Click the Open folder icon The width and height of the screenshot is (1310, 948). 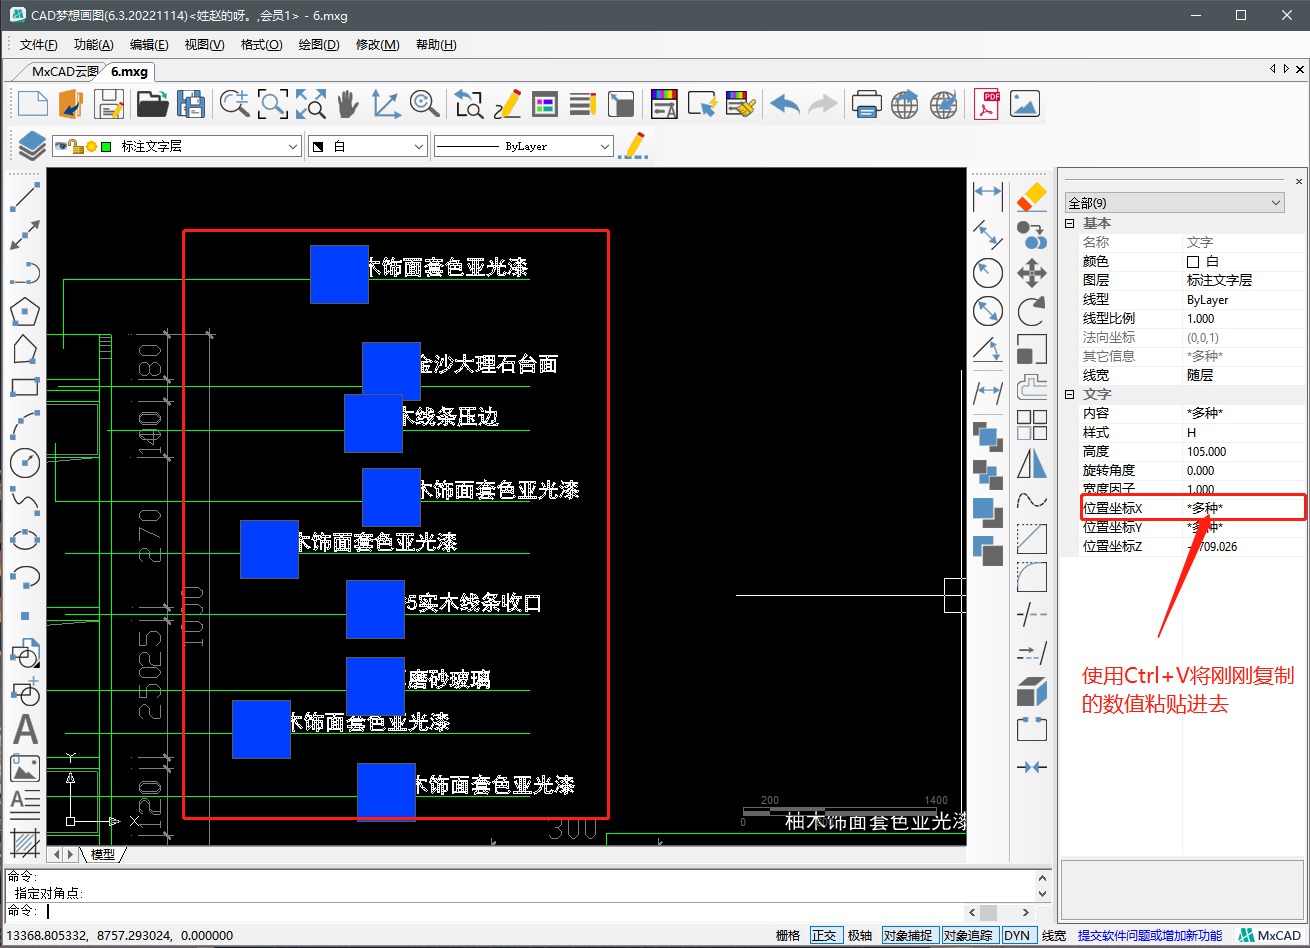(153, 104)
